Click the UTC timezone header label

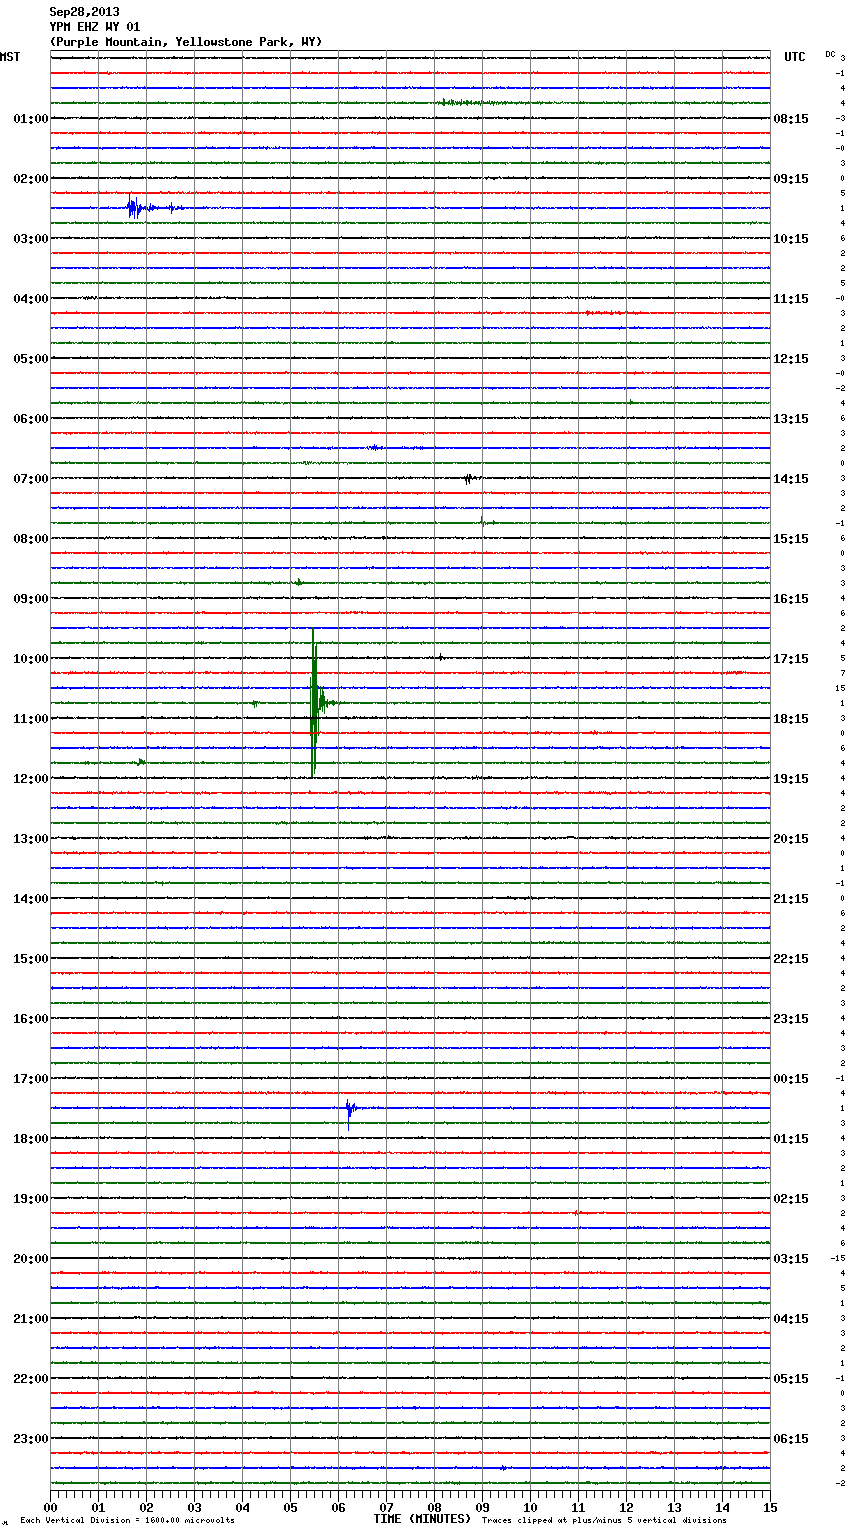(x=795, y=57)
